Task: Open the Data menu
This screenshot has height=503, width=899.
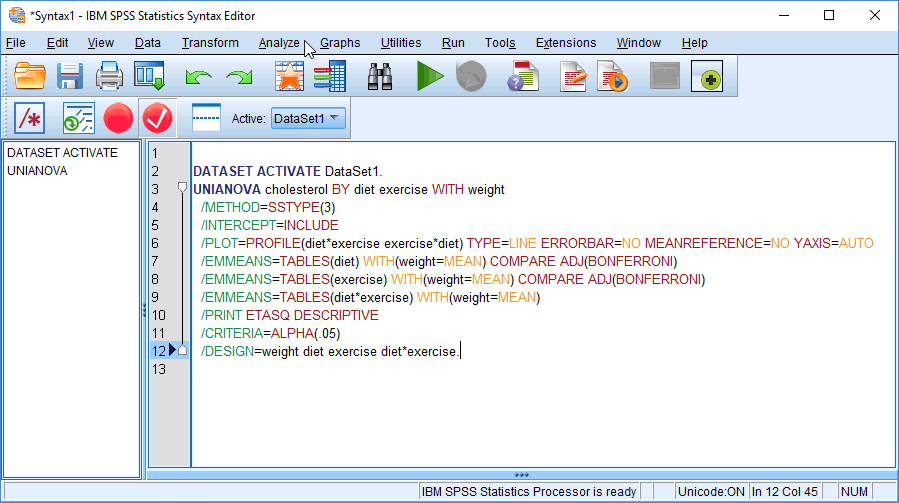Action: [x=147, y=43]
